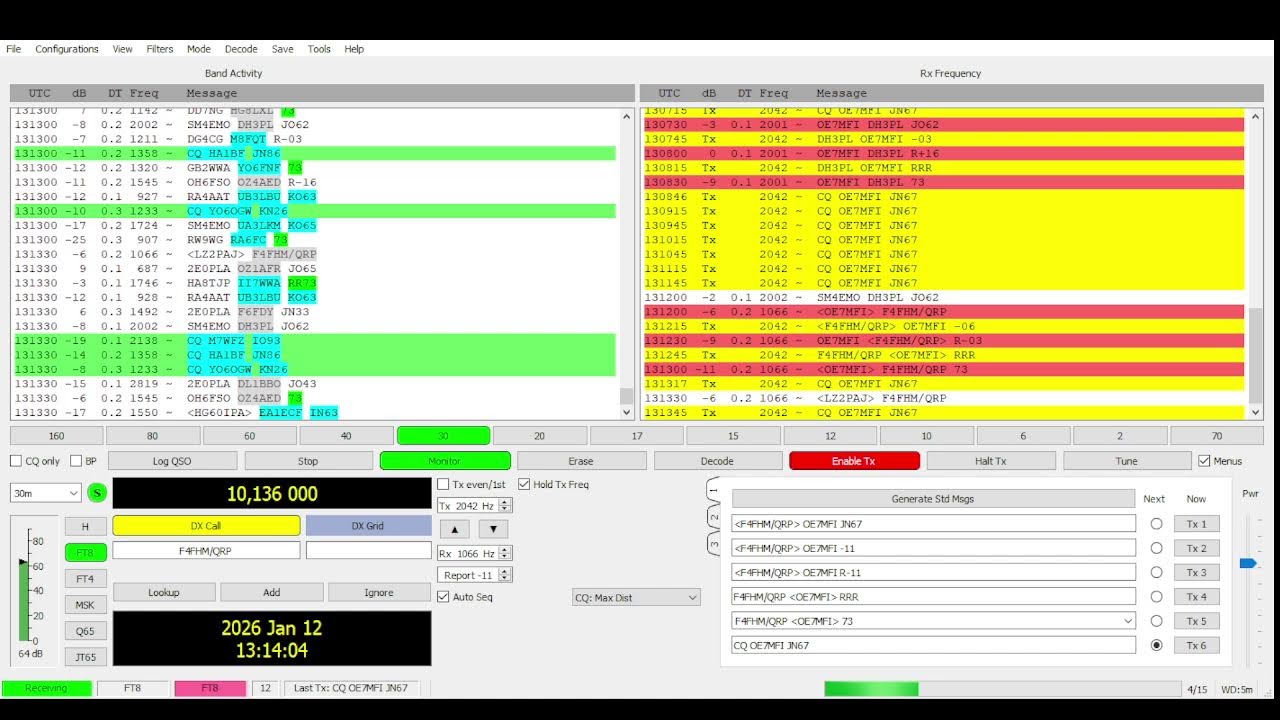The image size is (1280, 720).
Task: Click the Lookup button
Action: click(x=164, y=593)
